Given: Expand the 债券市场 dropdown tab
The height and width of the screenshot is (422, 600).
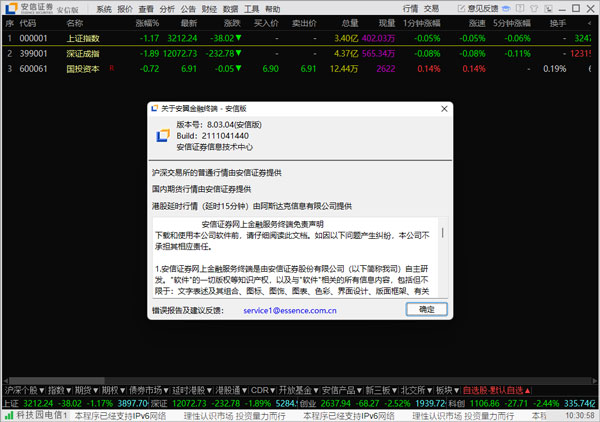Looking at the screenshot, I should pos(148,390).
